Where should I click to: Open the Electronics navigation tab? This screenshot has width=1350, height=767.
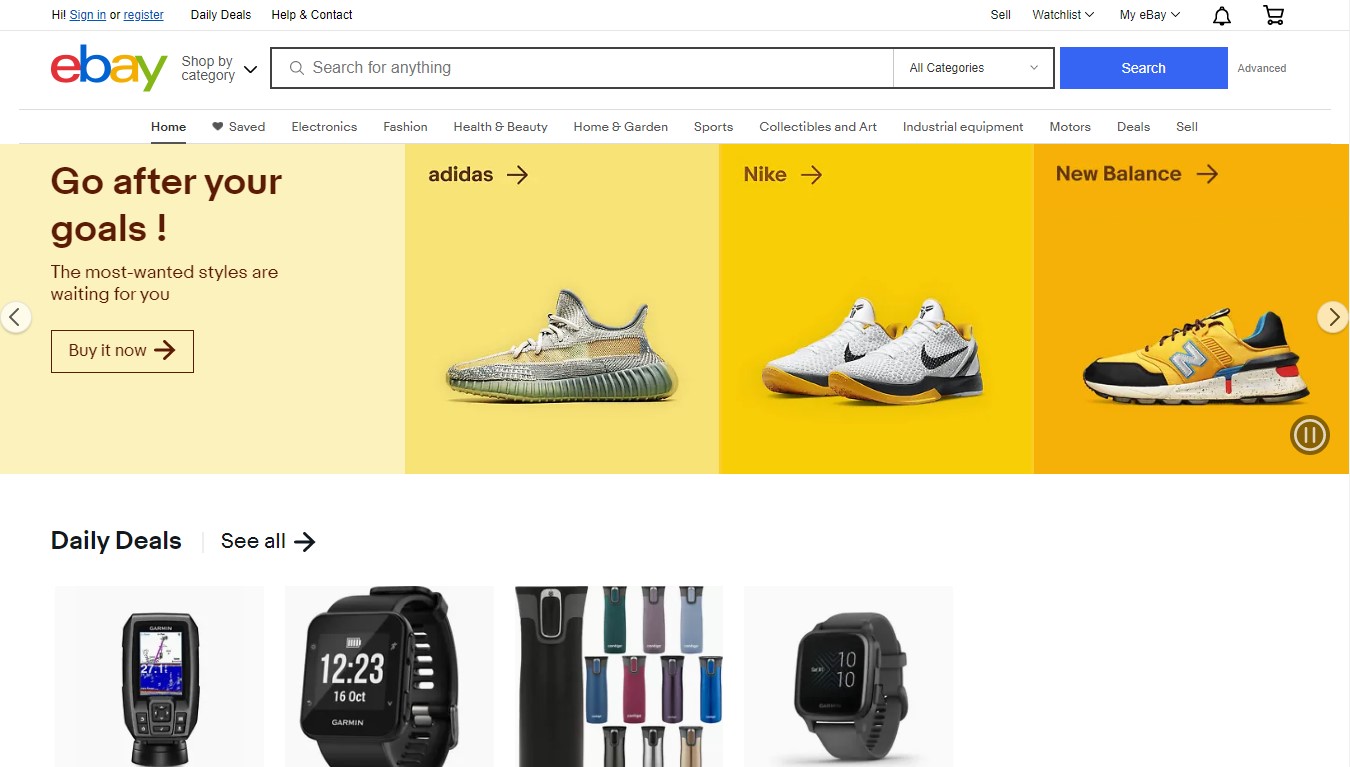click(x=324, y=127)
